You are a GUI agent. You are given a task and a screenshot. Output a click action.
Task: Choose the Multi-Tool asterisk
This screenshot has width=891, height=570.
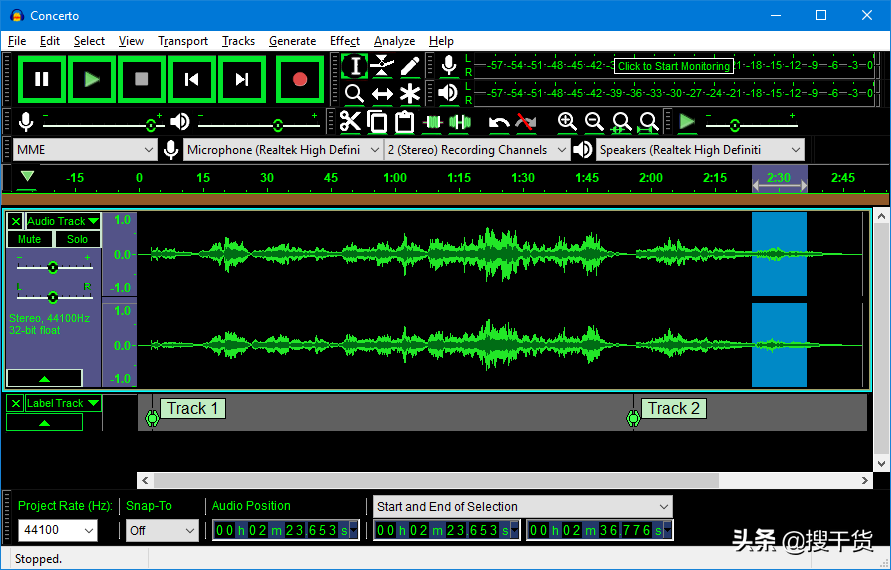tap(409, 93)
